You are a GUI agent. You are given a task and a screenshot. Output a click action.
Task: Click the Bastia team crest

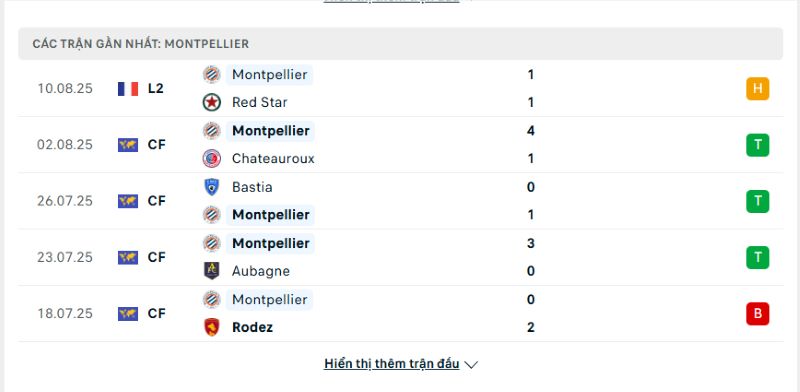tap(211, 187)
